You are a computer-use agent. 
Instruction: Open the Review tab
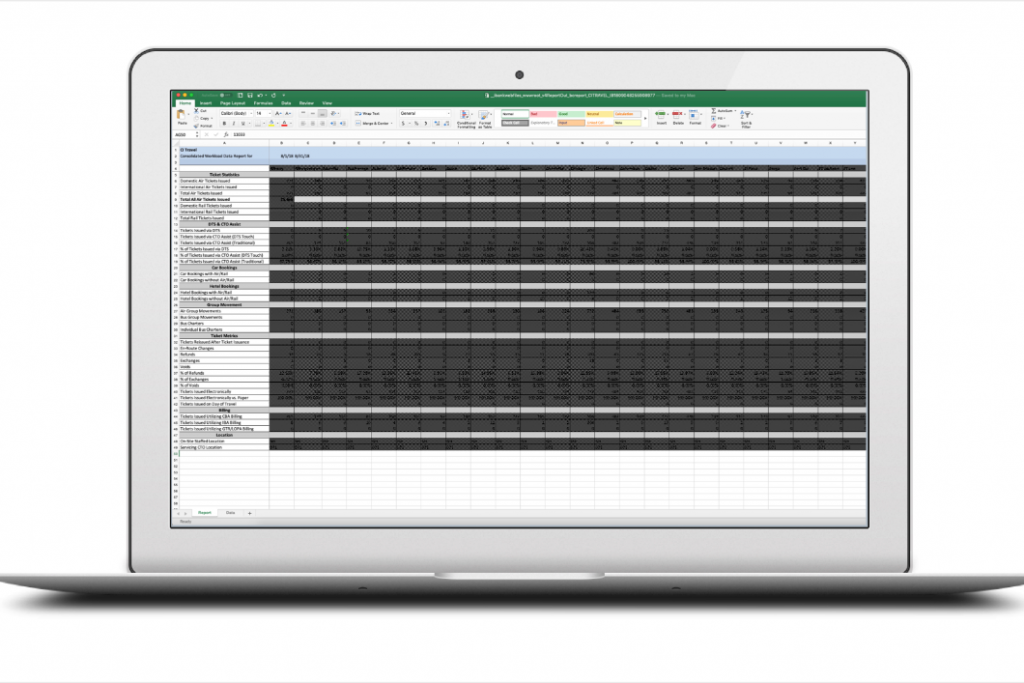[306, 103]
